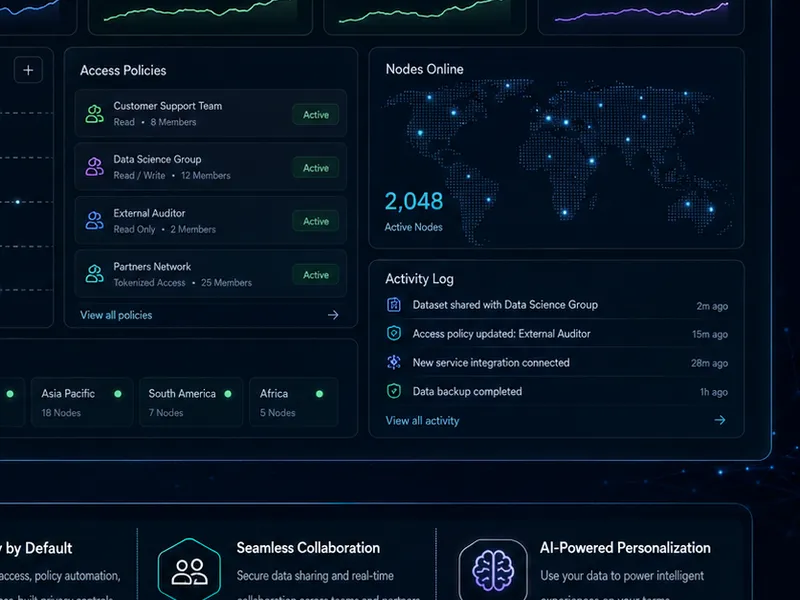Click the 2,048 active nodes count
The height and width of the screenshot is (600, 800).
pyautogui.click(x=414, y=202)
